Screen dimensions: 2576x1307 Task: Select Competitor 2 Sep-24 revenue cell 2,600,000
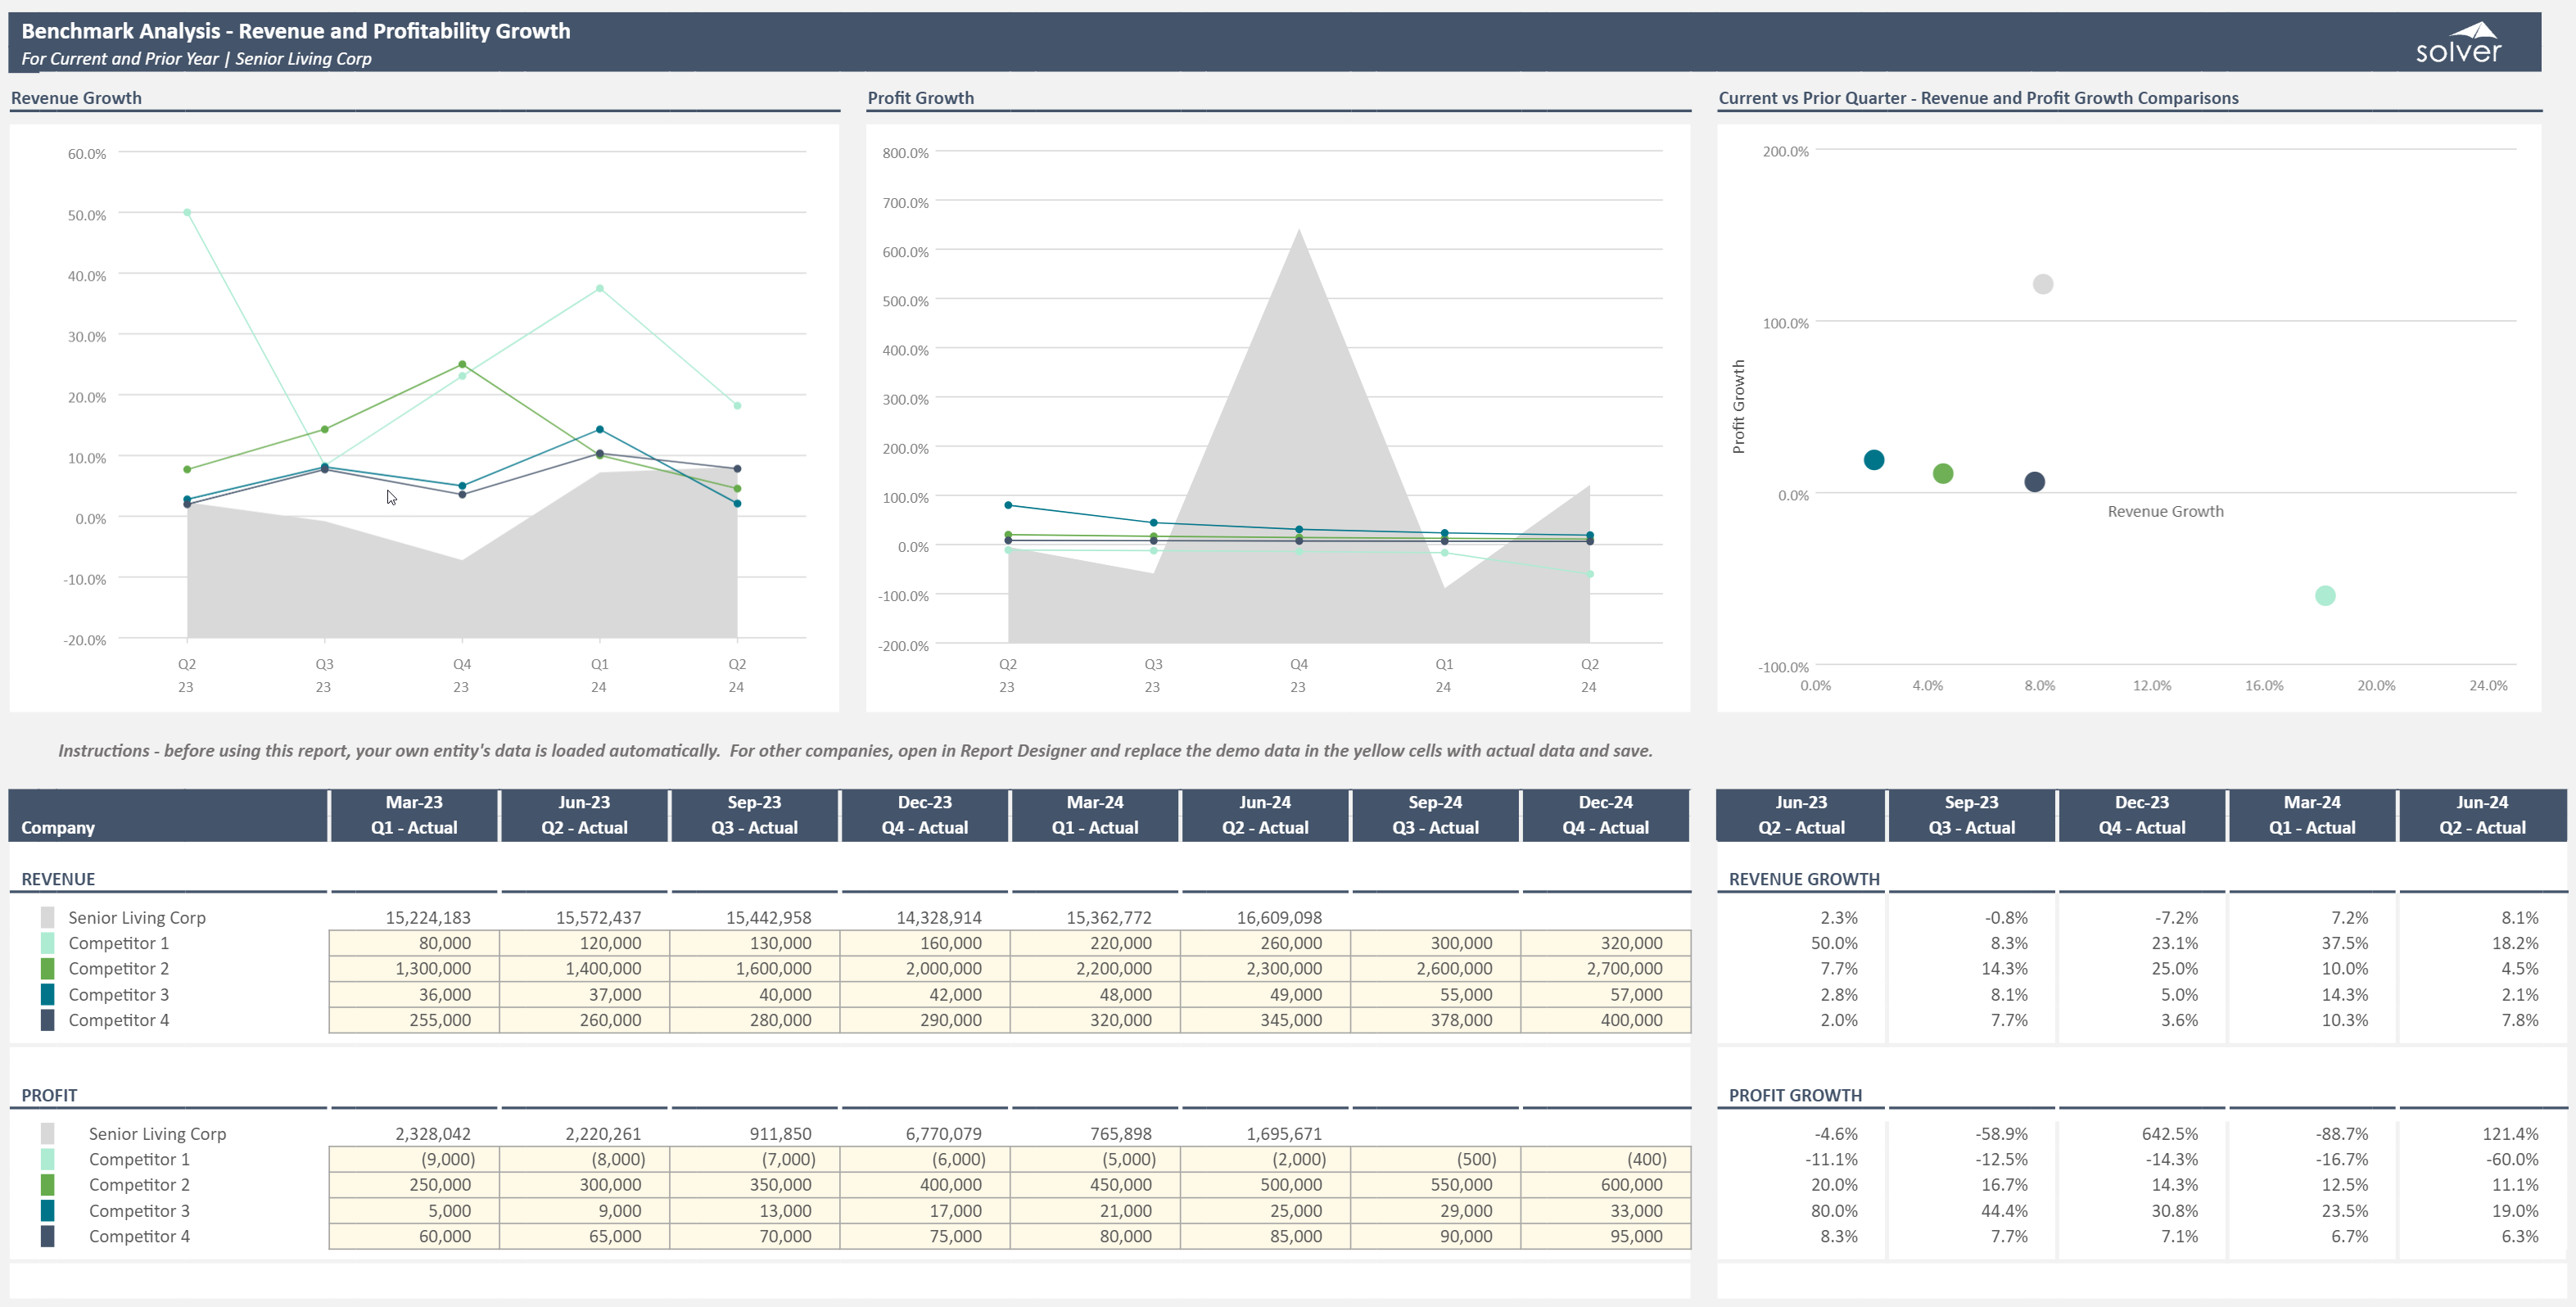click(1435, 968)
